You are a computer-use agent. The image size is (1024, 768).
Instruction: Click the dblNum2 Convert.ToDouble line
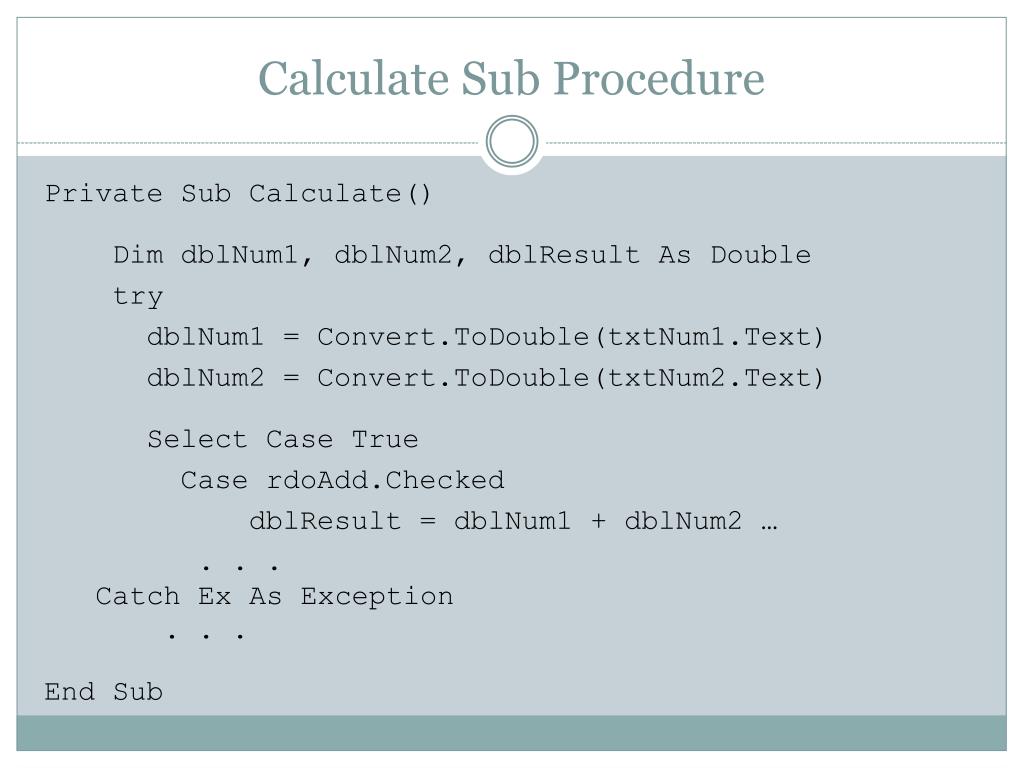point(485,379)
